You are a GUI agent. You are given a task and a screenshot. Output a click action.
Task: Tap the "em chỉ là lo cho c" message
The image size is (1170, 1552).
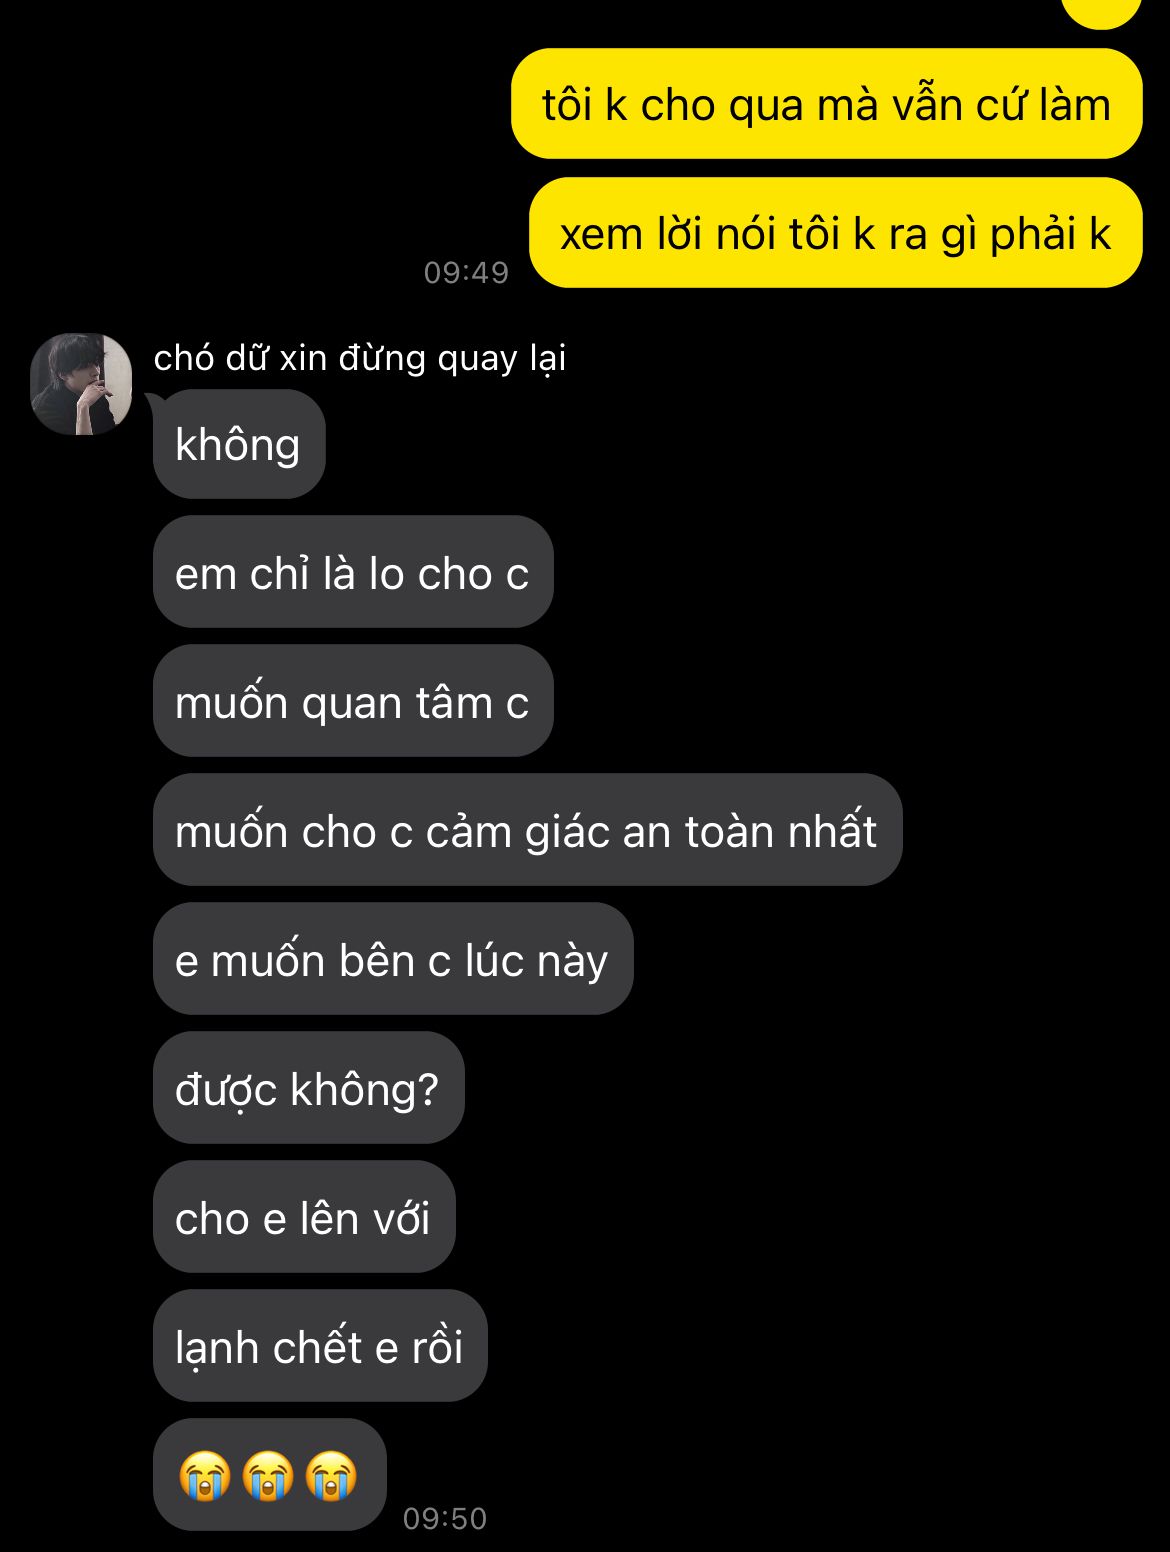click(353, 573)
